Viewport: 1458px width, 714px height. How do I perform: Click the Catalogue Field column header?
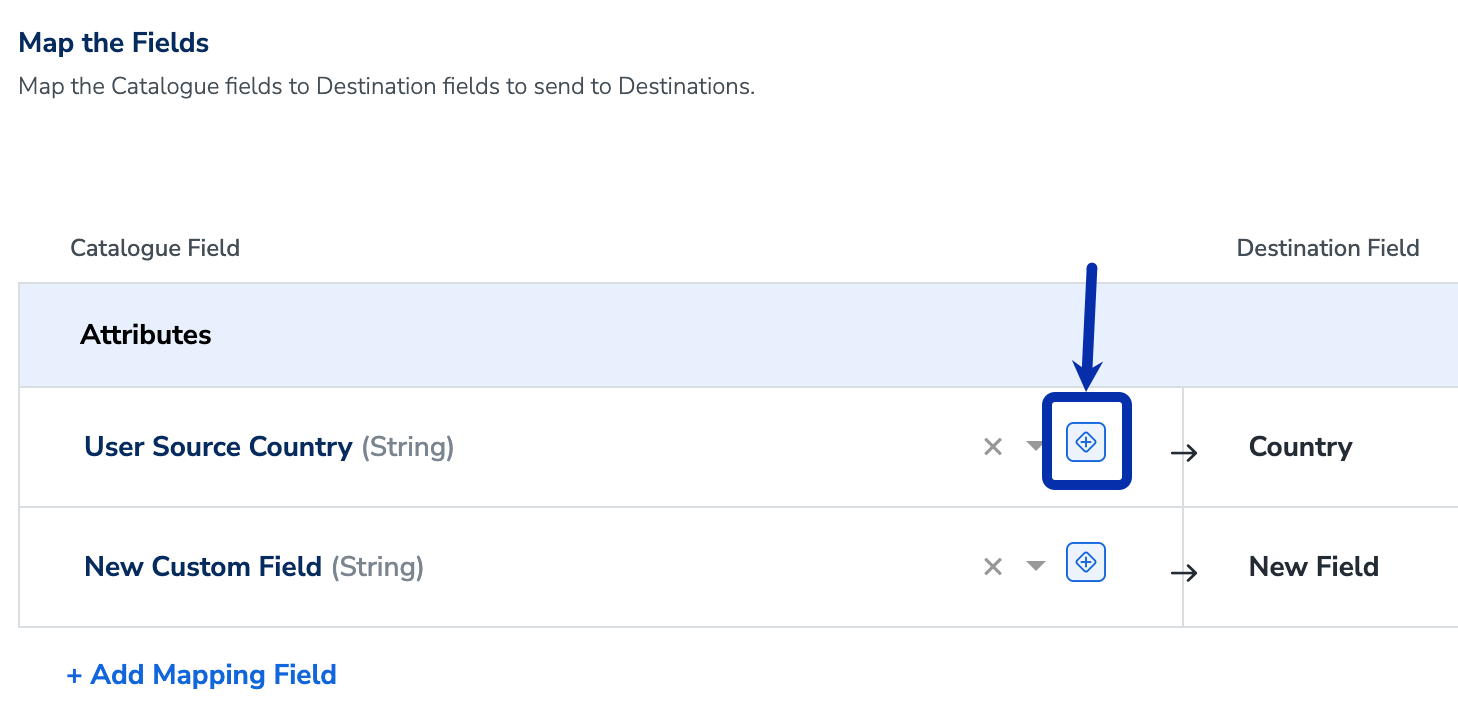point(155,248)
